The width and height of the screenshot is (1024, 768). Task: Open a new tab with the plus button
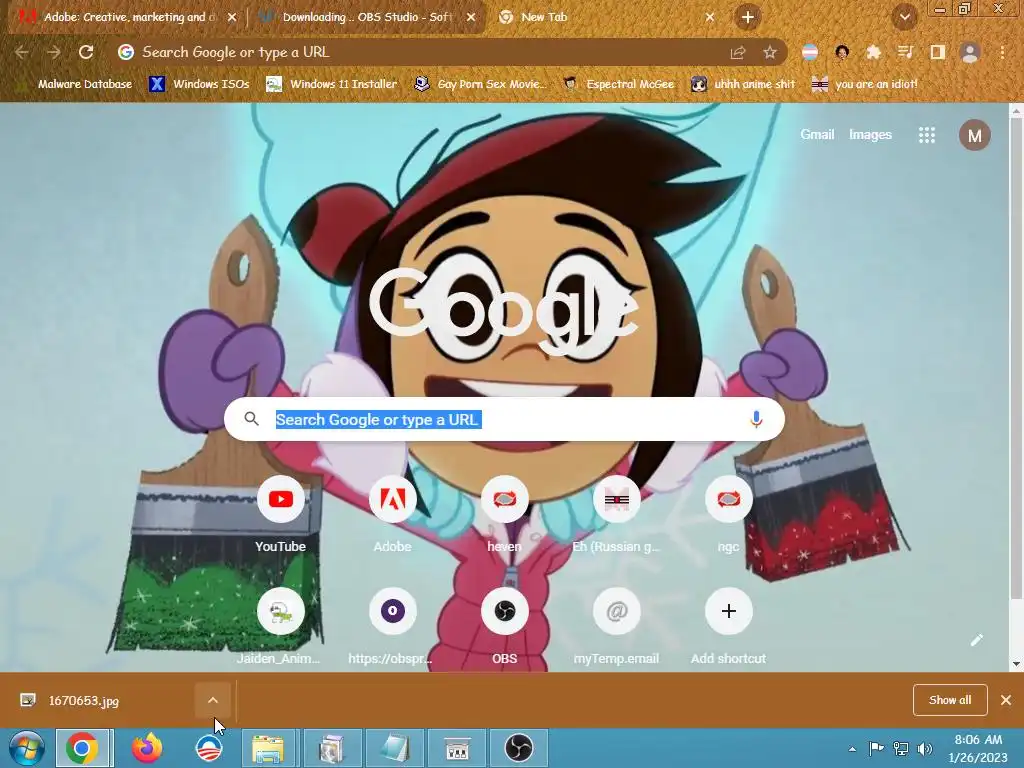(748, 17)
